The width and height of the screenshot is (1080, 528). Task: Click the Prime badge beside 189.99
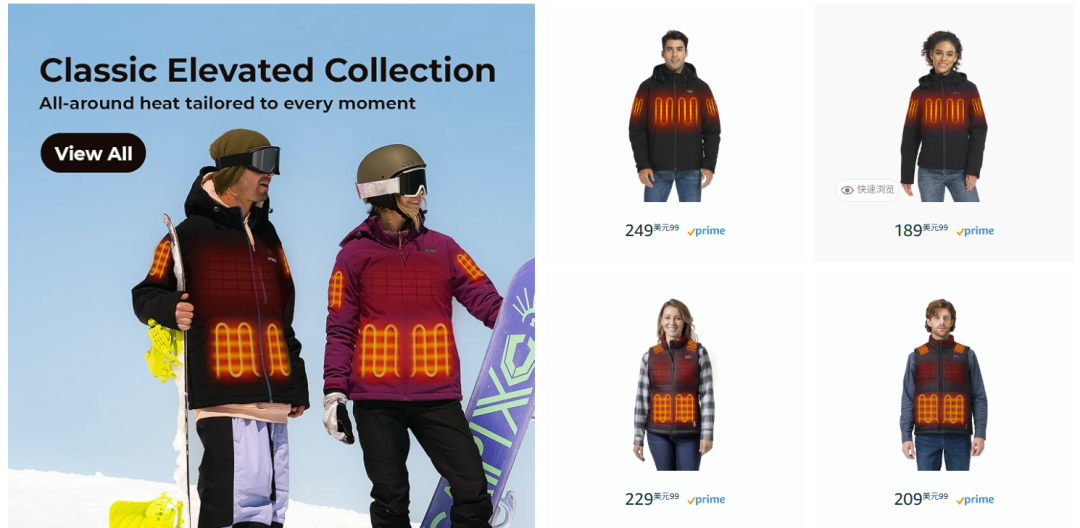(975, 231)
